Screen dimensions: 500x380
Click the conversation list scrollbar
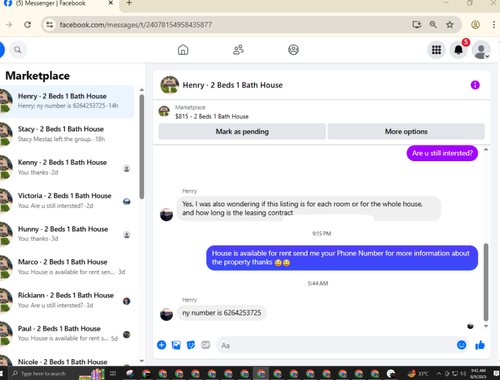[142, 147]
